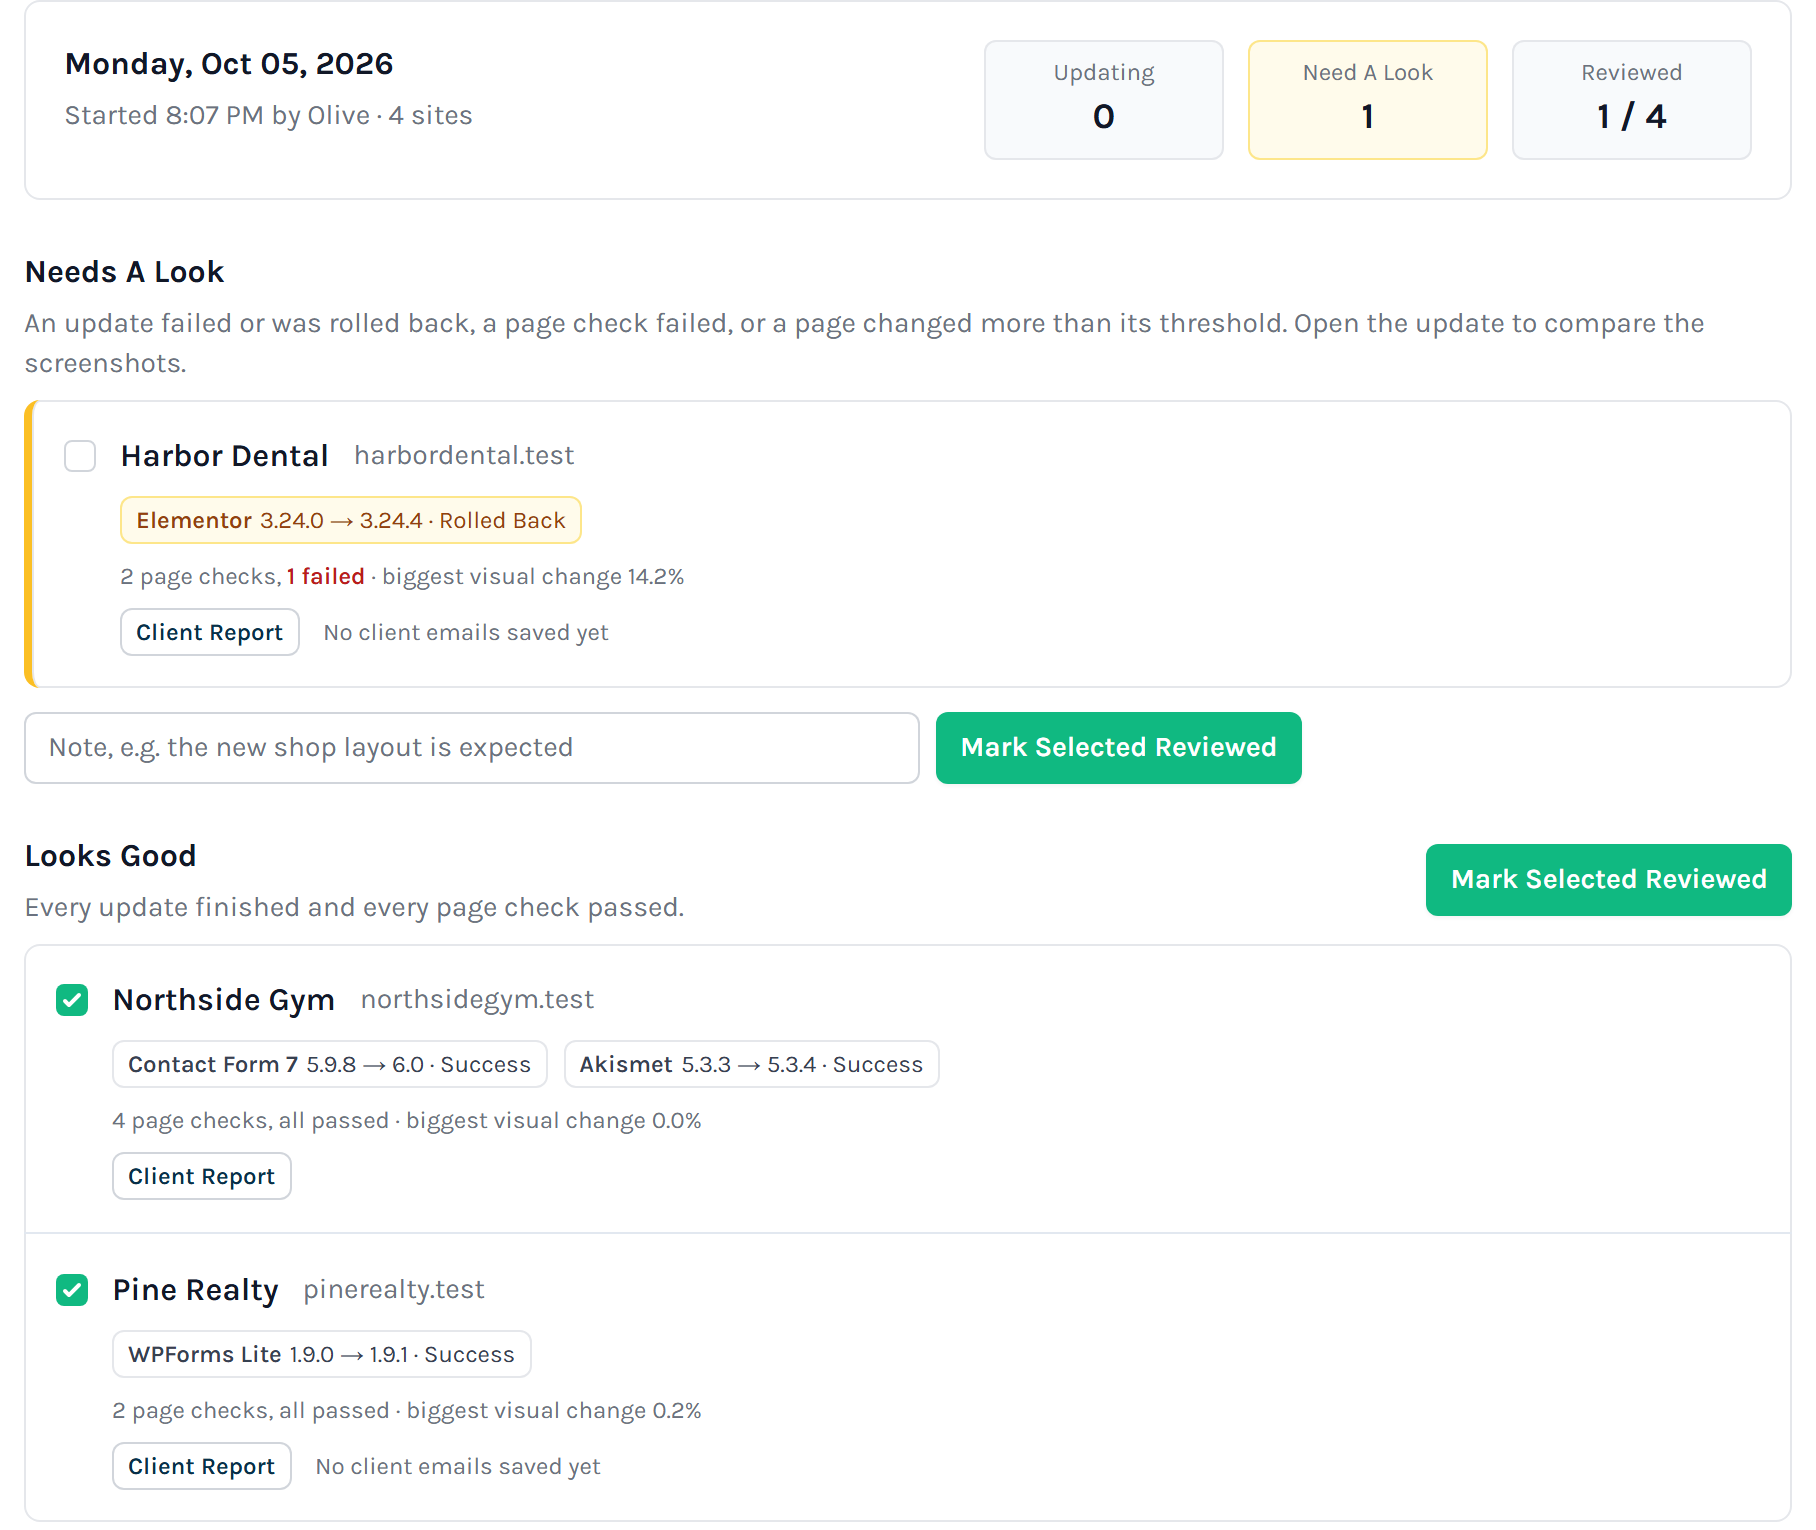Open Client Report for Harbor Dental
1816x1530 pixels.
210,632
